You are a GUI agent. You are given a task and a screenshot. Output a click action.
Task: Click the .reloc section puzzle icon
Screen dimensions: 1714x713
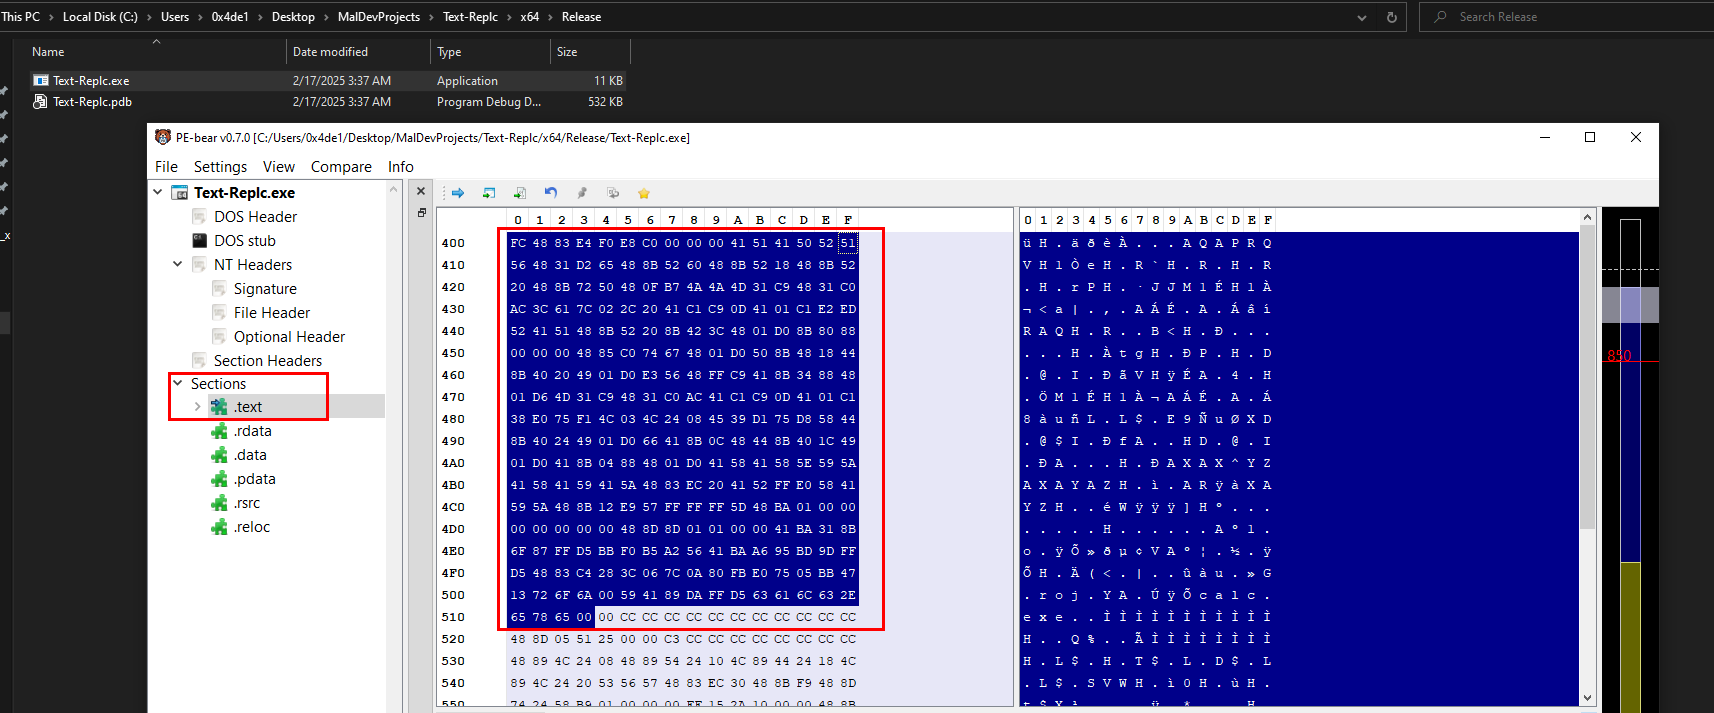click(x=219, y=527)
